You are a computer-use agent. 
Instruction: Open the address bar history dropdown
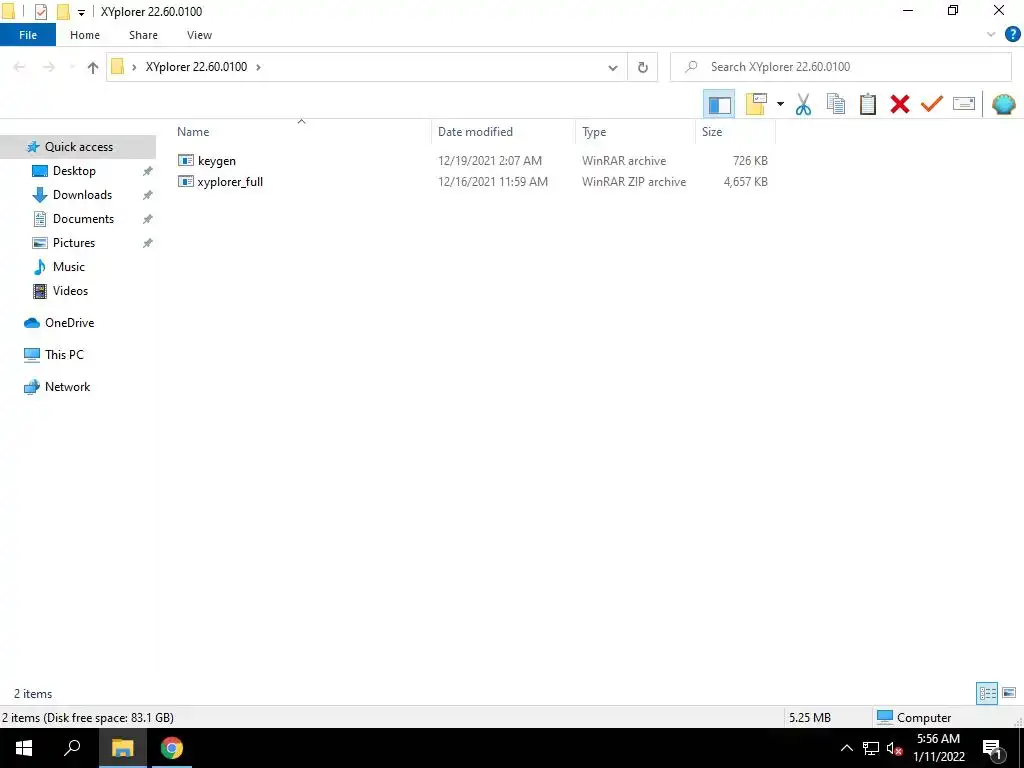click(613, 67)
